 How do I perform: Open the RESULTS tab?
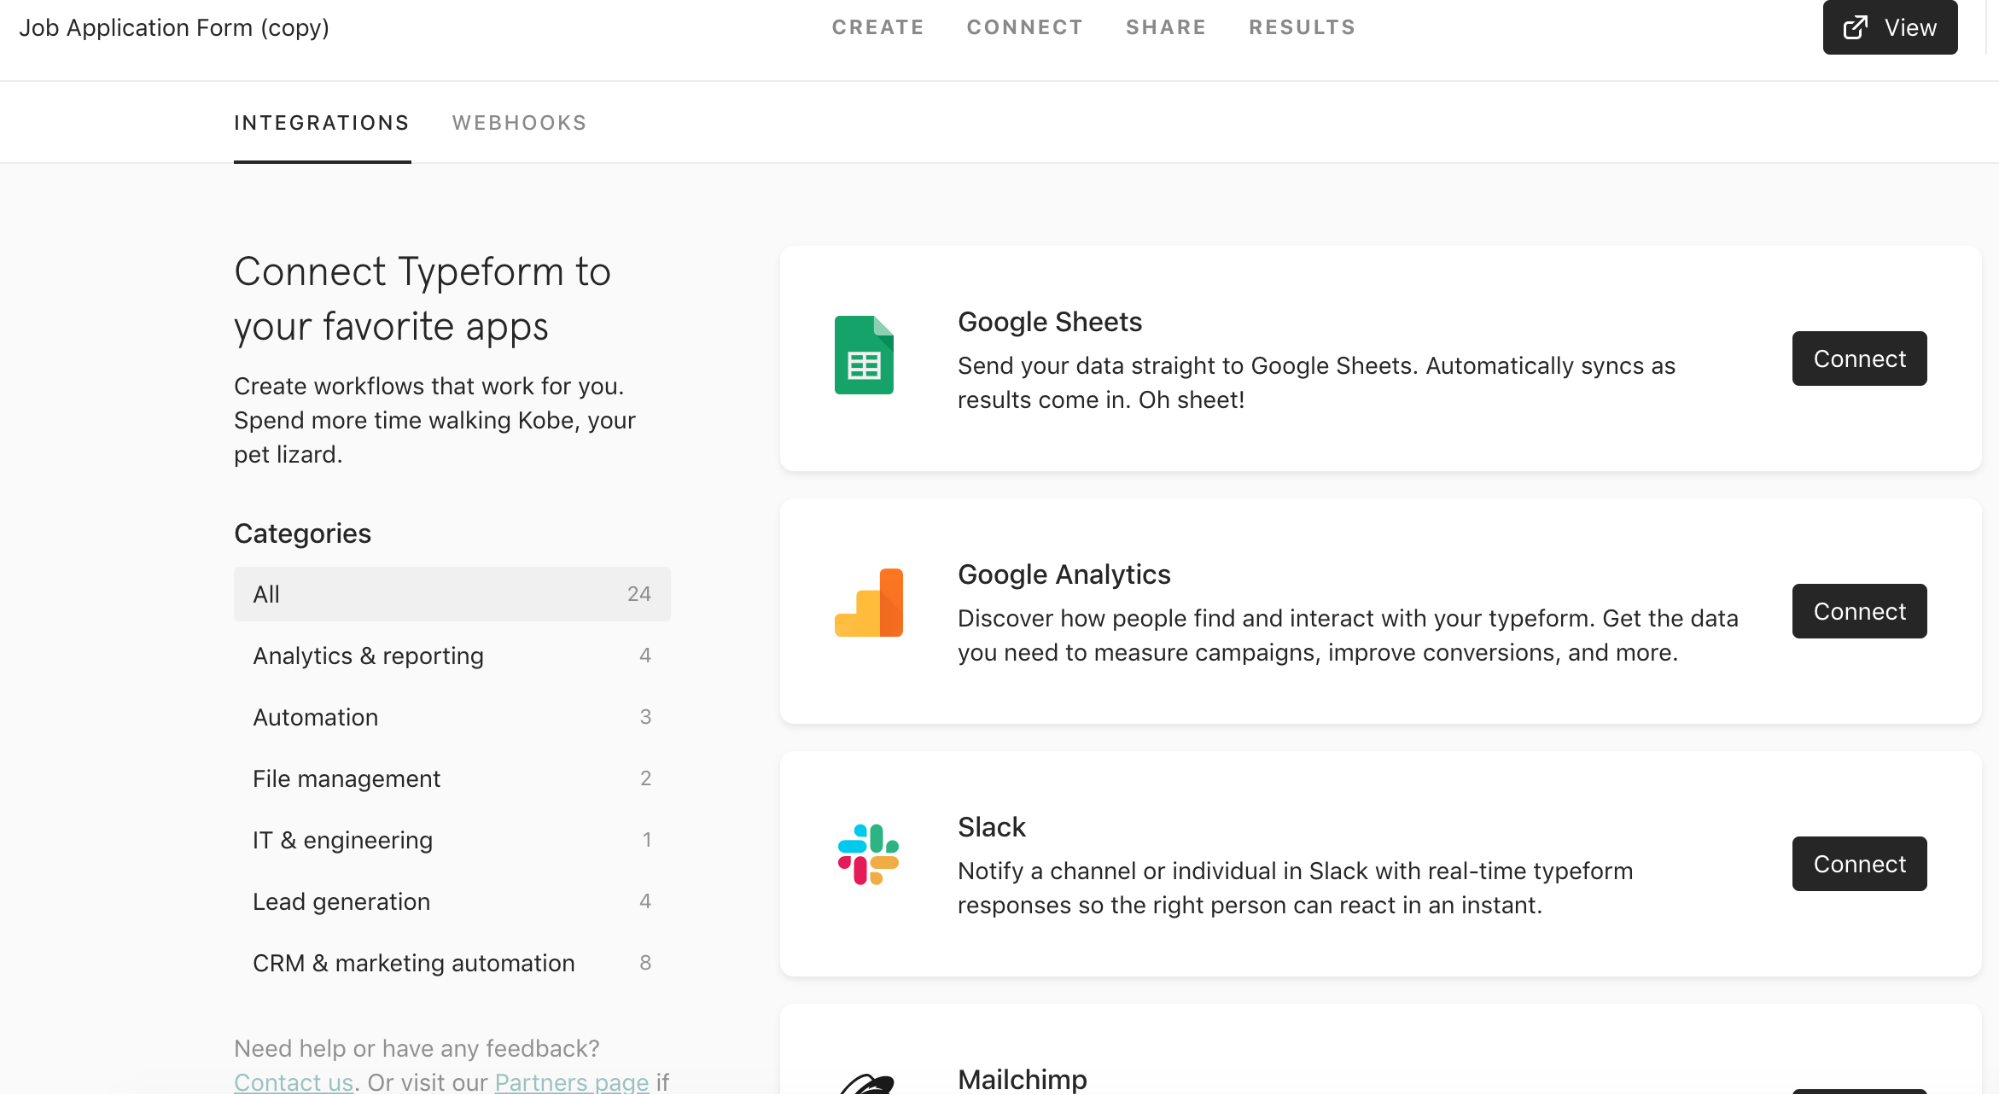(x=1302, y=27)
